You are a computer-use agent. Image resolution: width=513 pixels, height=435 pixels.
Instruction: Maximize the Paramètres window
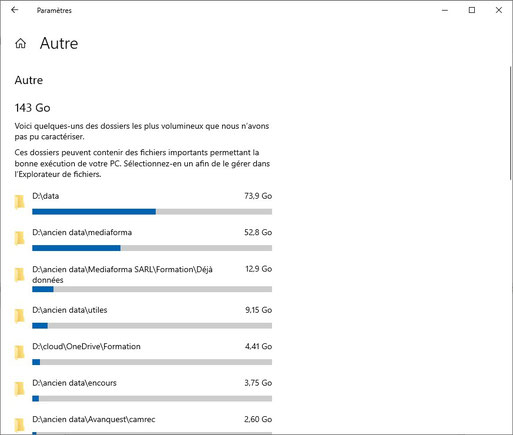pos(472,10)
